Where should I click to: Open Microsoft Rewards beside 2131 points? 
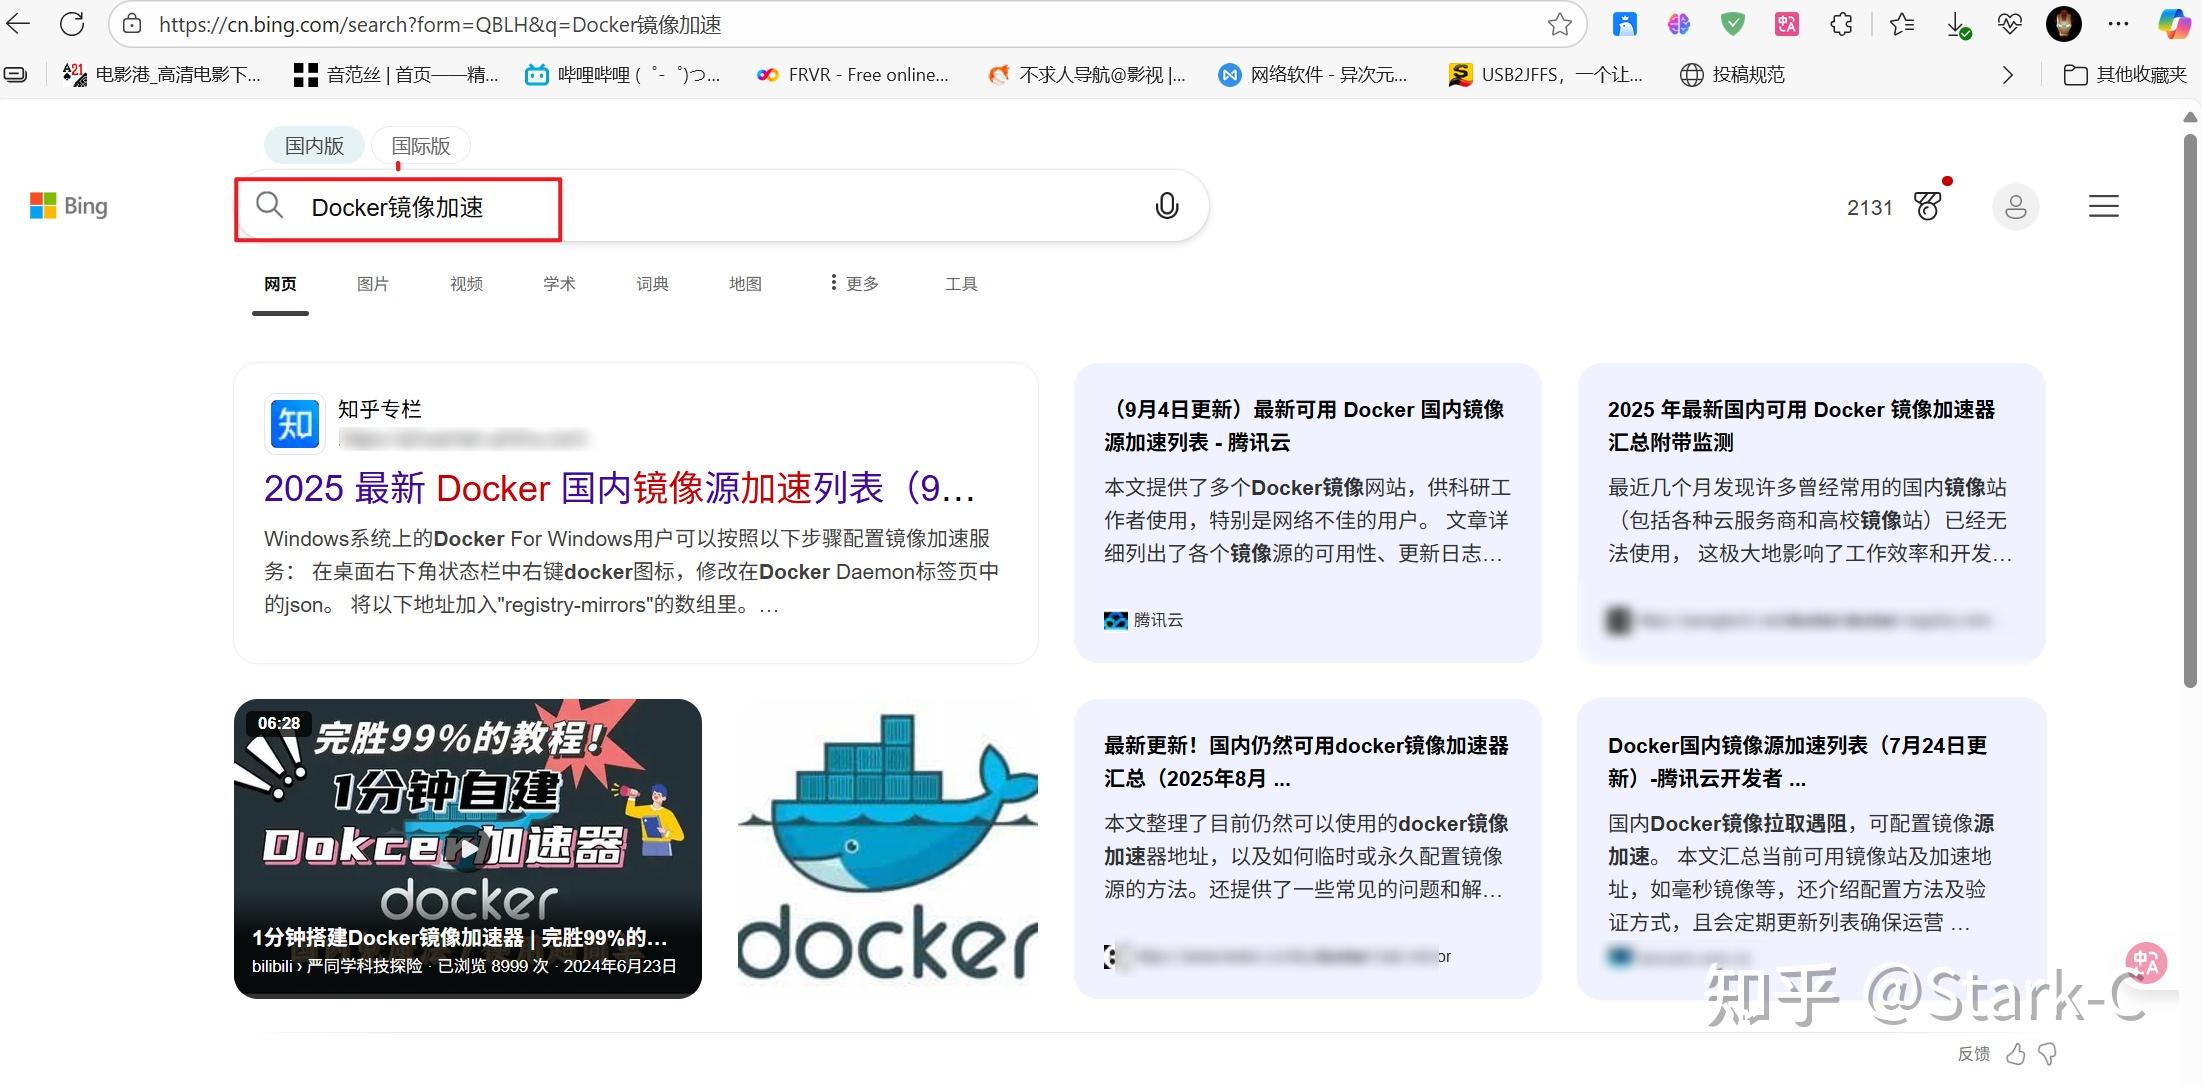tap(1927, 206)
